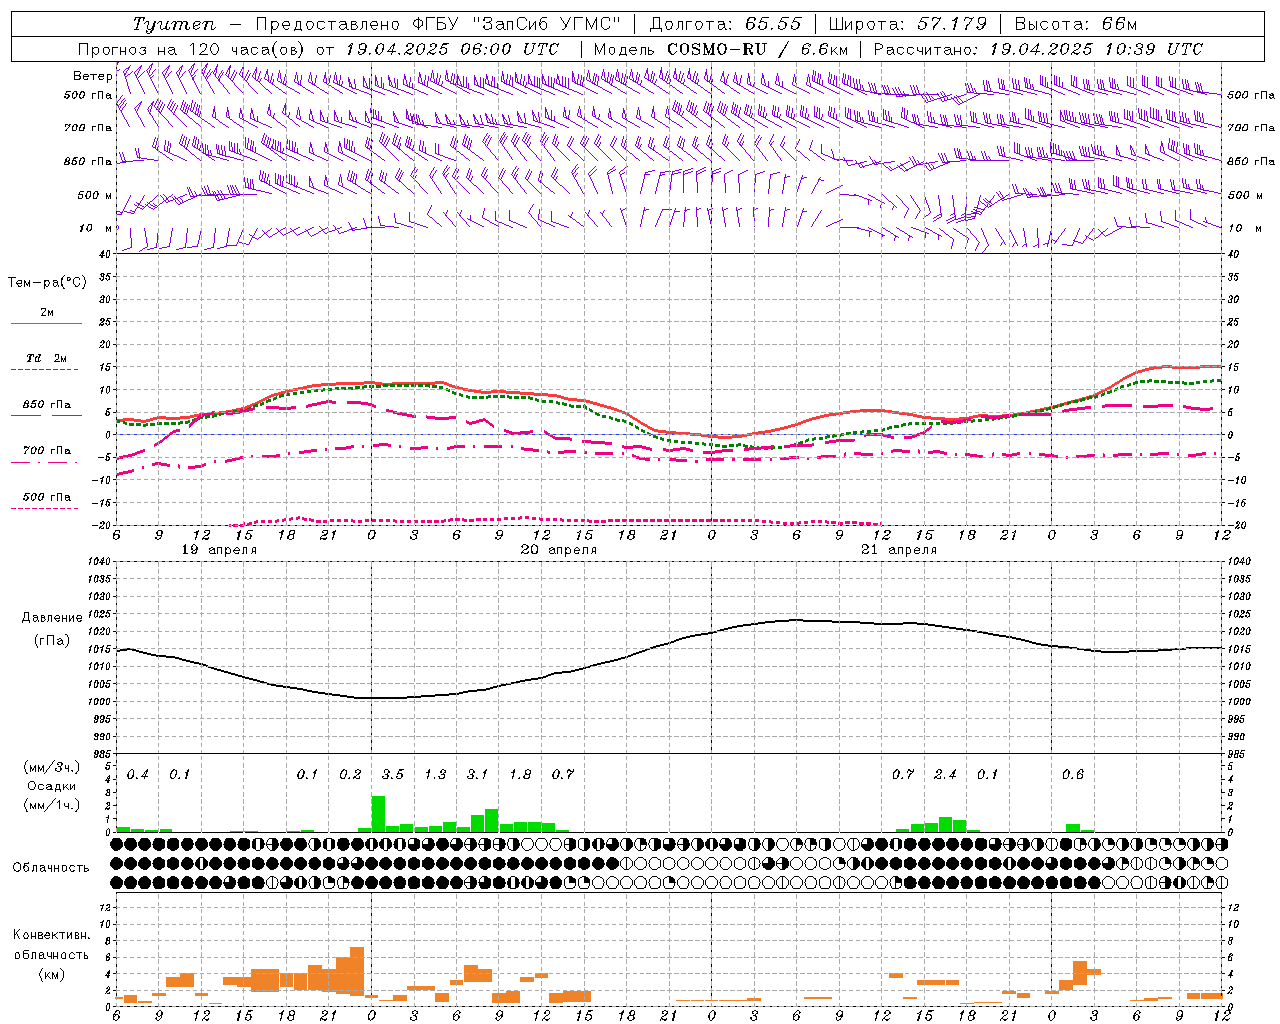The width and height of the screenshot is (1280, 1024).
Task: Click the "Ветер" wind panel label
Action: 93,76
